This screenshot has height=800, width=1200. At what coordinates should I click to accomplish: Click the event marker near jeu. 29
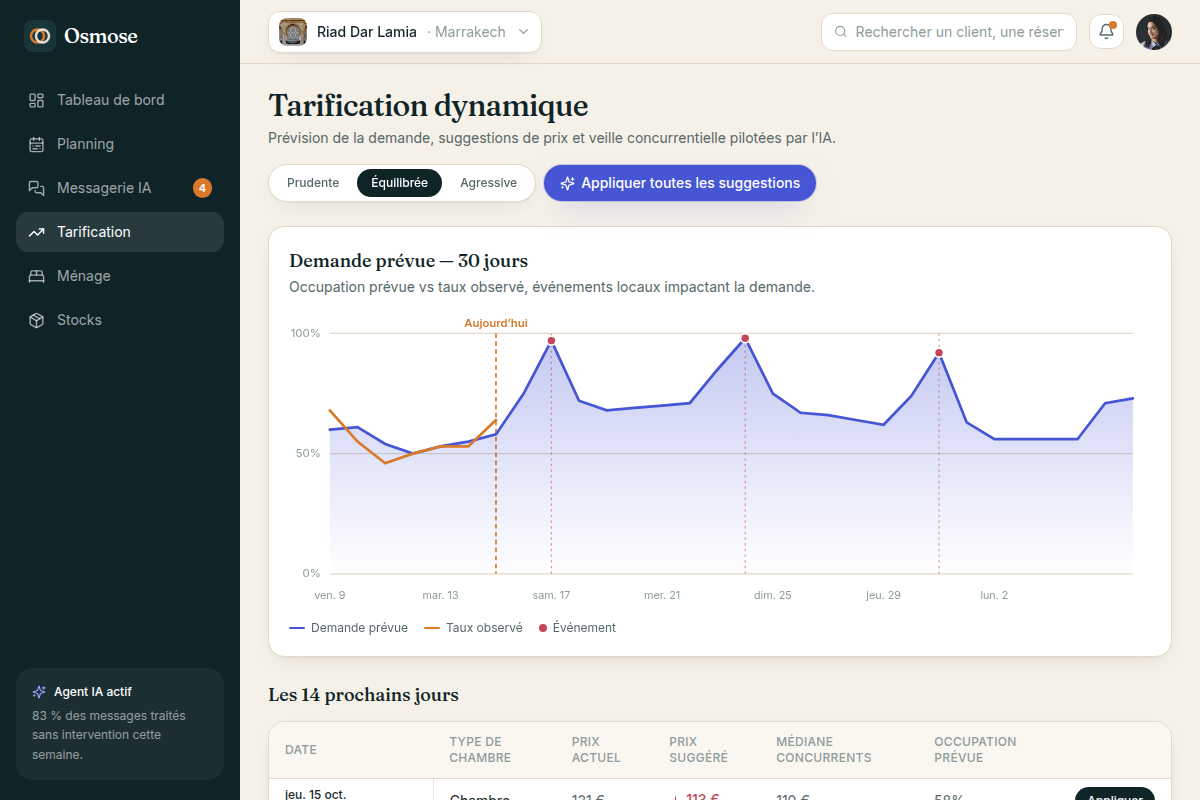click(x=939, y=352)
